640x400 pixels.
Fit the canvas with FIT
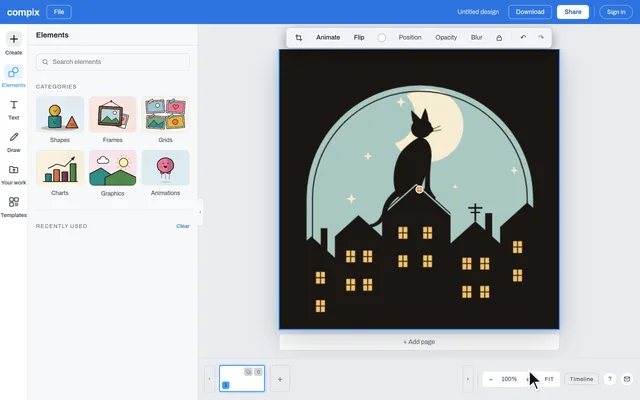549,379
